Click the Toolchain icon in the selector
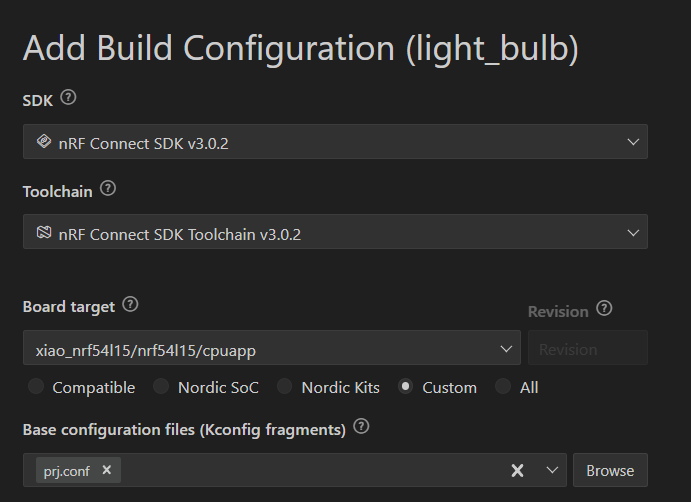Image resolution: width=691 pixels, height=502 pixels. (x=44, y=232)
